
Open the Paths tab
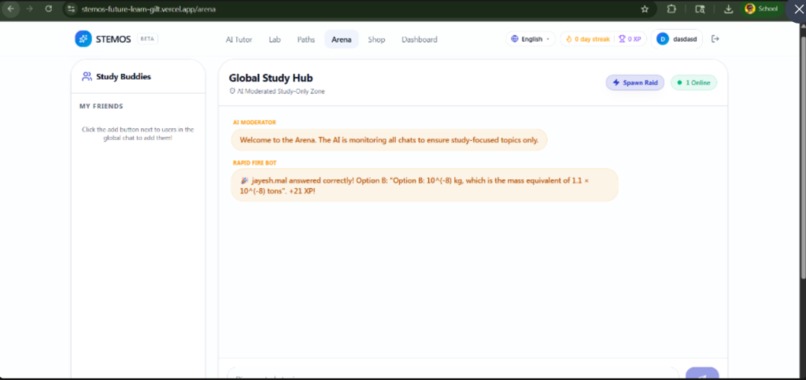(306, 40)
